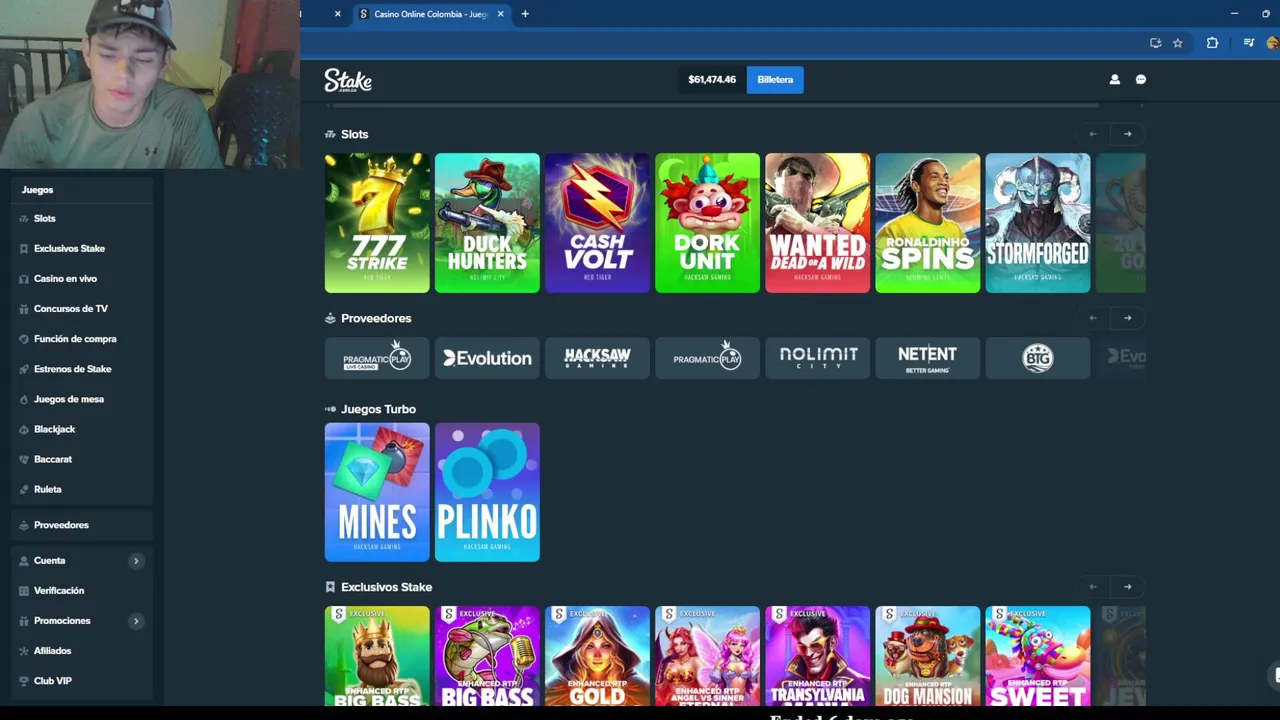Viewport: 1280px width, 720px height.
Task: Select the Hacksaw Gaming provider logo
Action: pyautogui.click(x=597, y=358)
